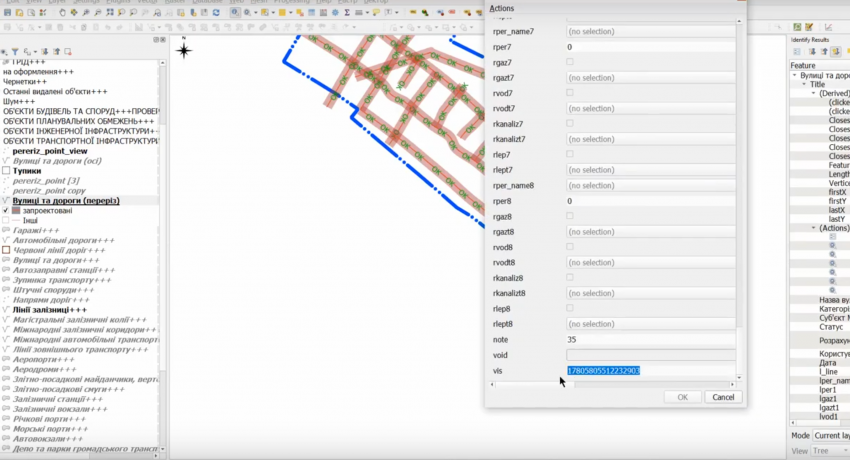Open the rgazt7 dropdown
Screen dimensions: 850x460
pyautogui.click(x=651, y=77)
